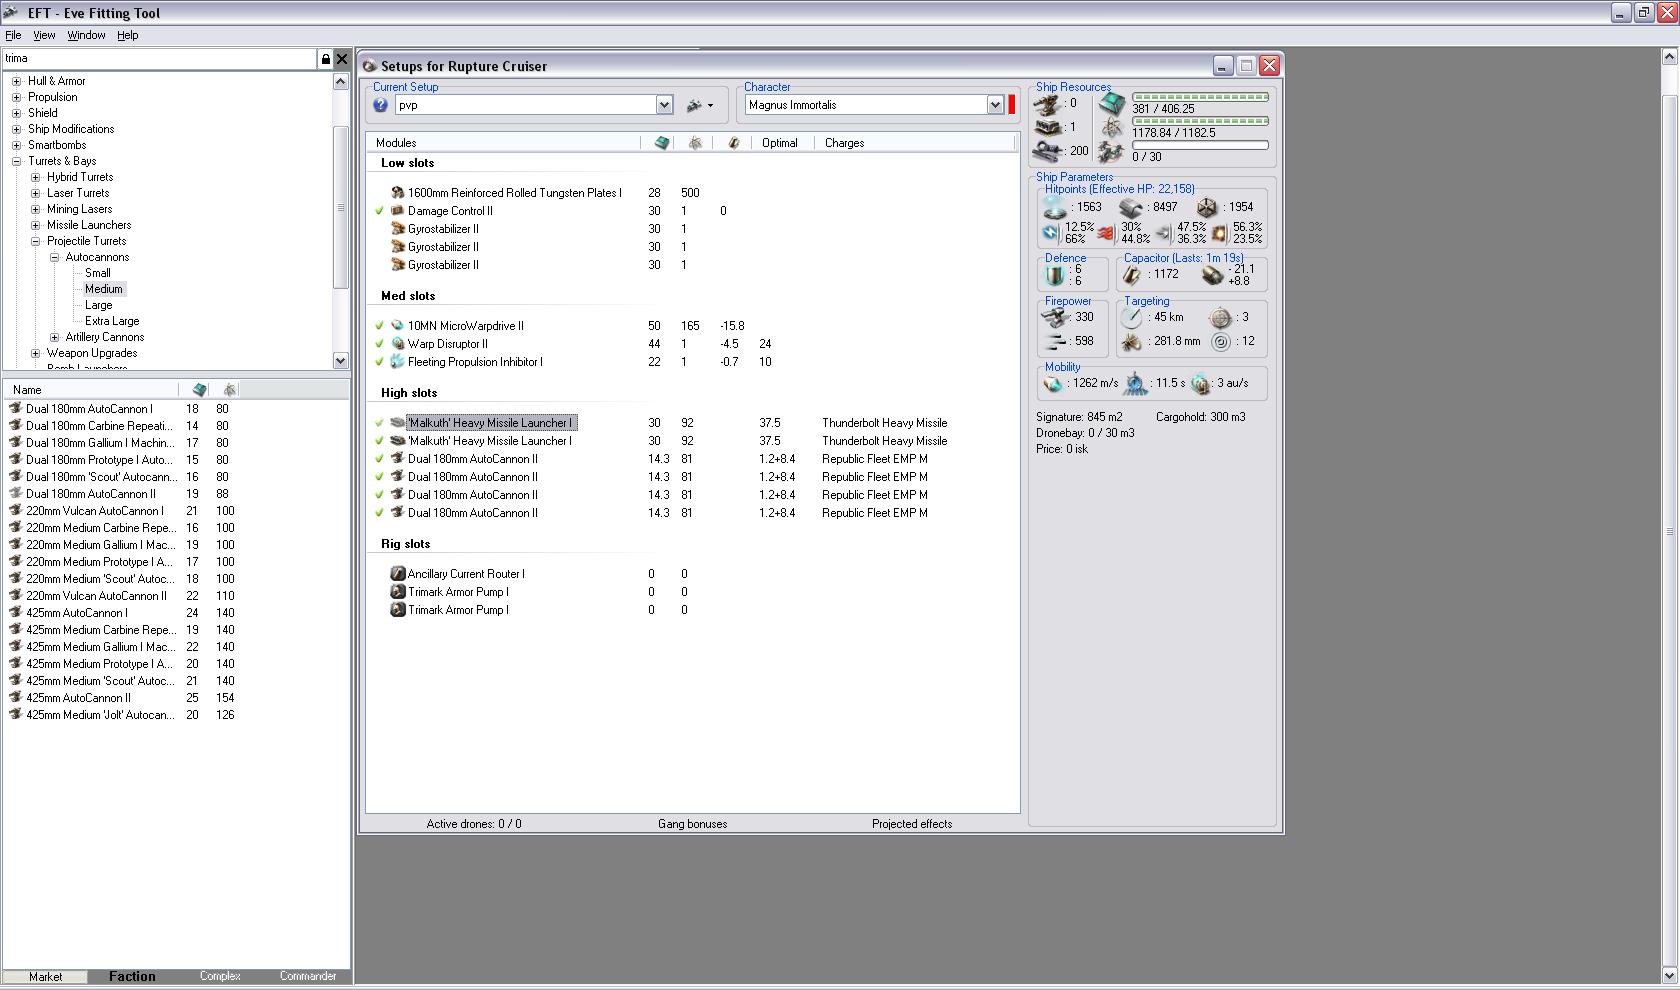
Task: Click the search field containing 'trima'
Action: [x=160, y=59]
